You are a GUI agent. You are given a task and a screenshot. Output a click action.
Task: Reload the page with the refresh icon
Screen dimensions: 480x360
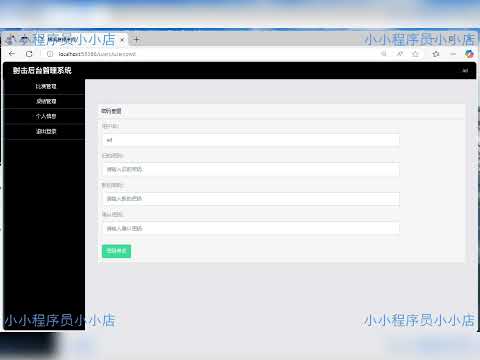[x=29, y=54]
